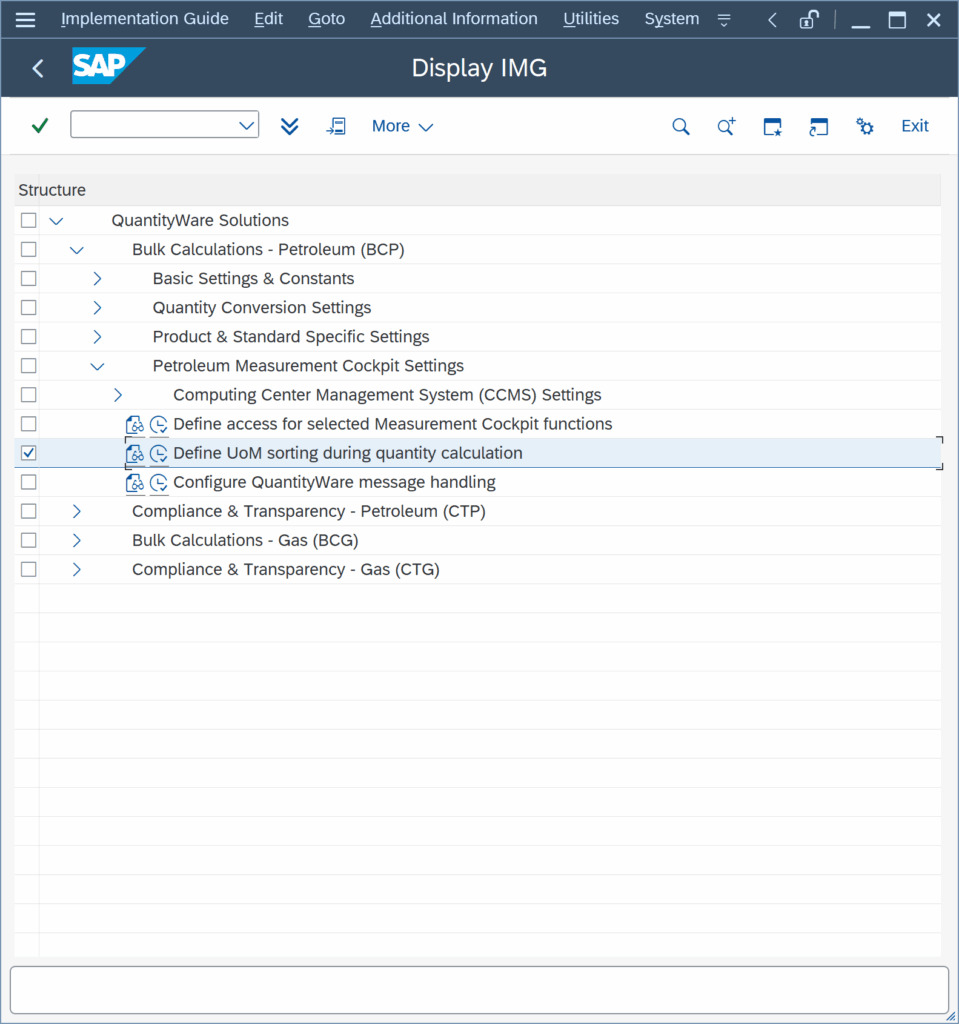Expand Product & Standard Specific Settings node
Screen dimensions: 959x1024
click(x=97, y=337)
